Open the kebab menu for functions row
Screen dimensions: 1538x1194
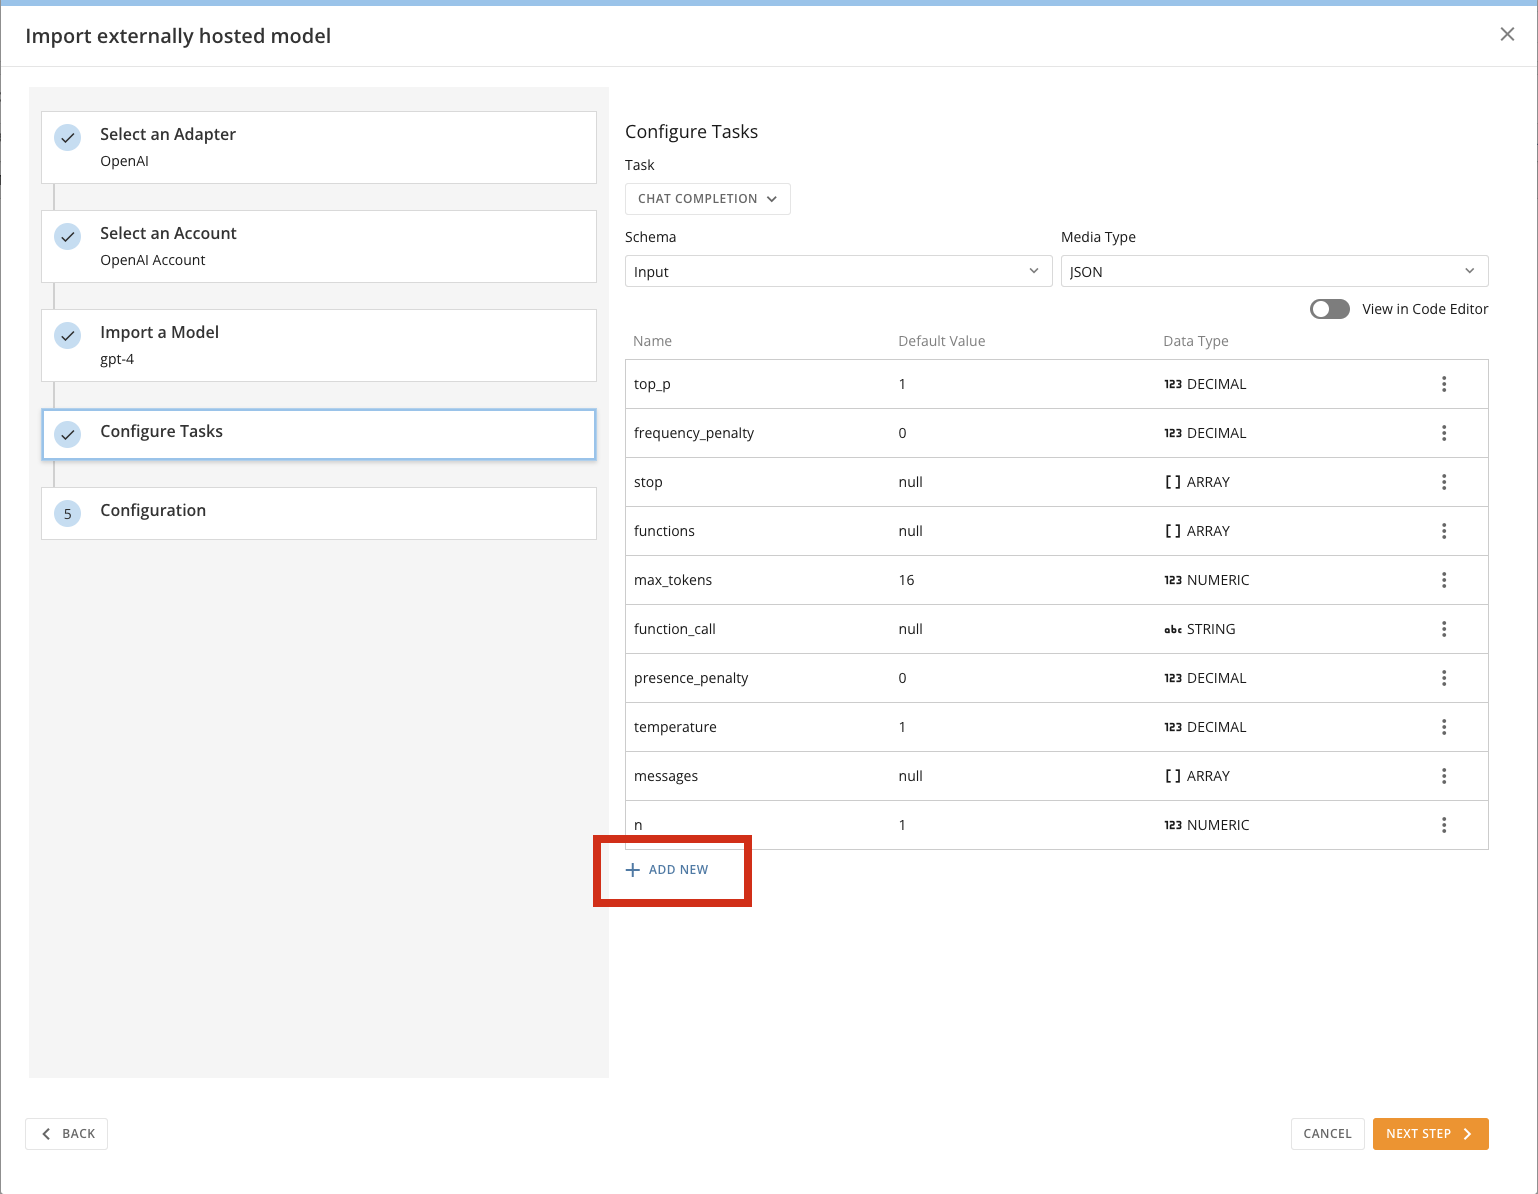click(1443, 531)
